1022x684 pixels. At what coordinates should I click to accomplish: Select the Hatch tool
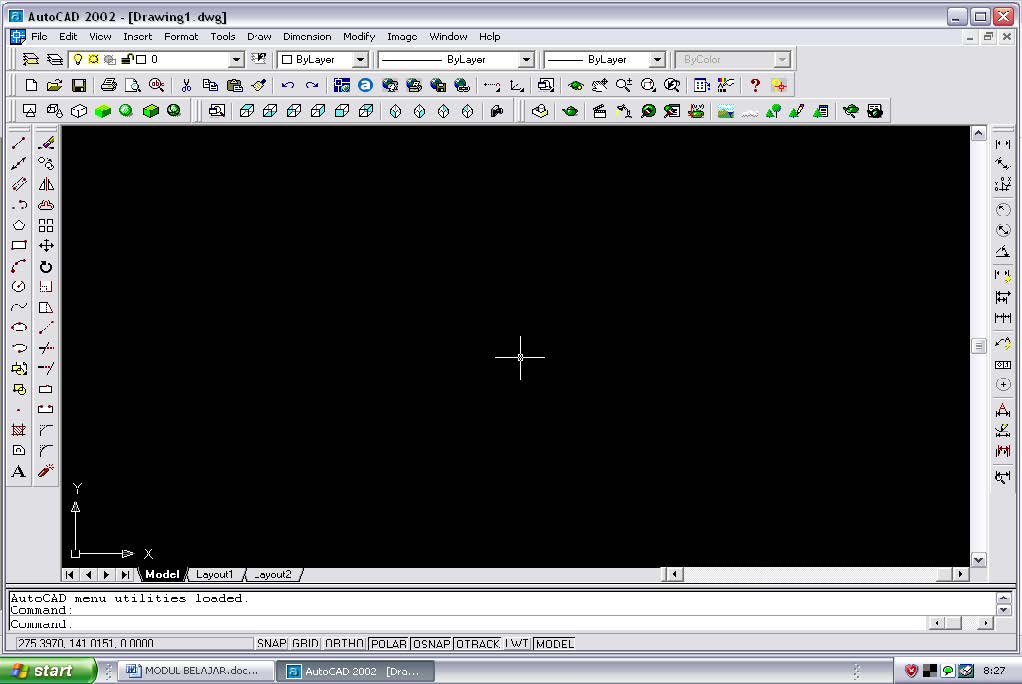pyautogui.click(x=18, y=430)
